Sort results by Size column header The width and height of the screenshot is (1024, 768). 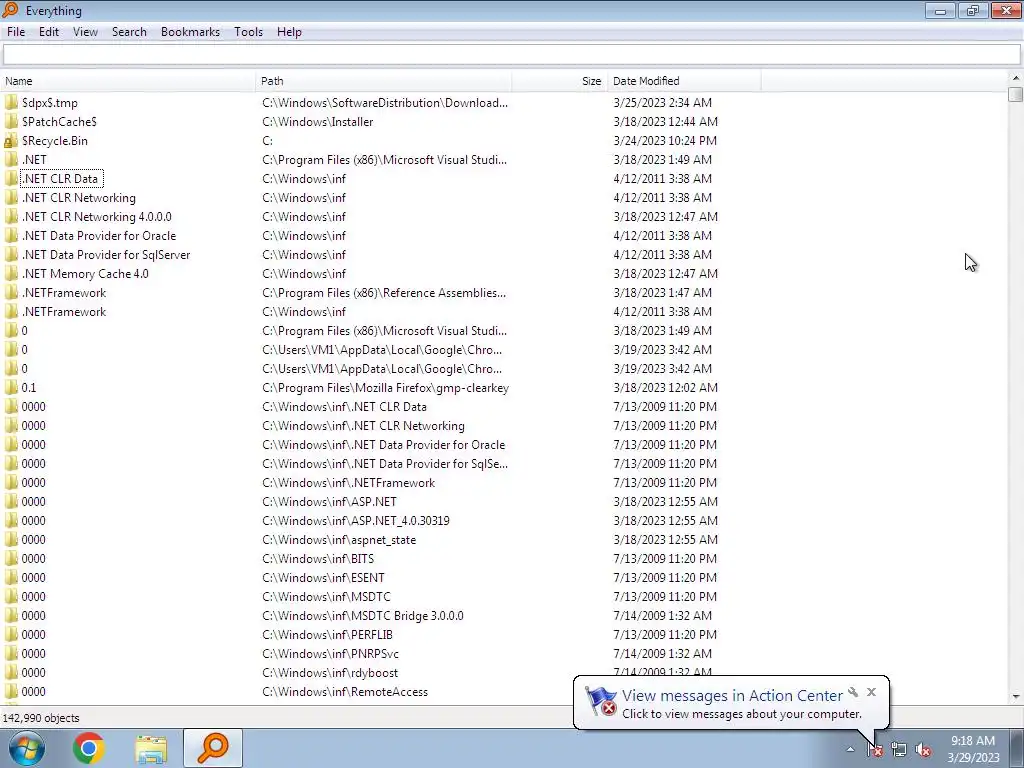point(559,81)
